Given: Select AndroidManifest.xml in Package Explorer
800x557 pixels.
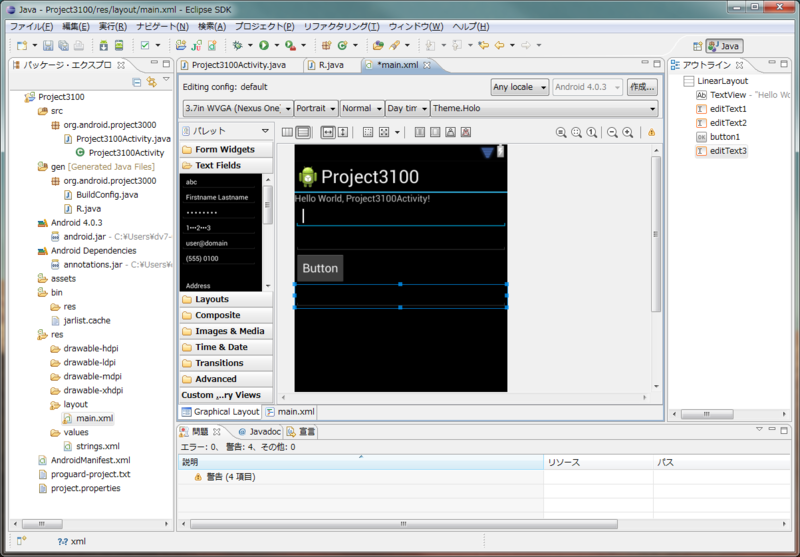Looking at the screenshot, I should 90,460.
